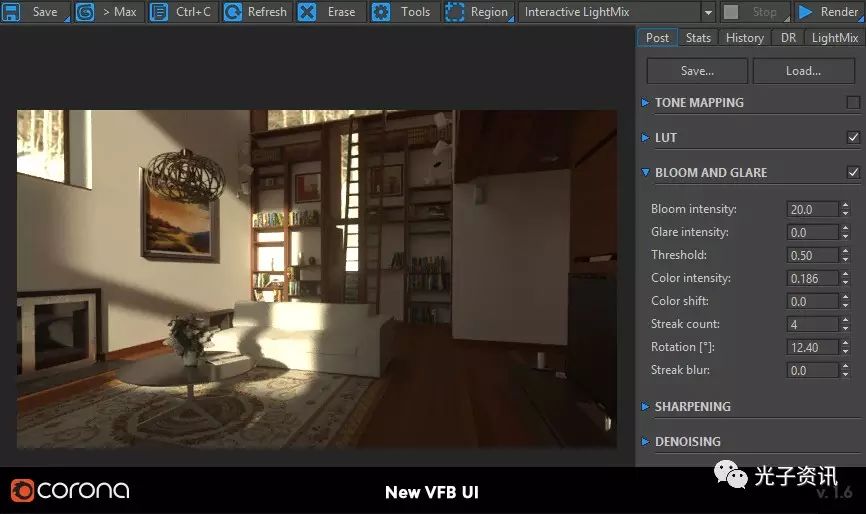Decrease Glare intensity with down spinner
Image resolution: width=866 pixels, height=514 pixels.
pyautogui.click(x=845, y=236)
